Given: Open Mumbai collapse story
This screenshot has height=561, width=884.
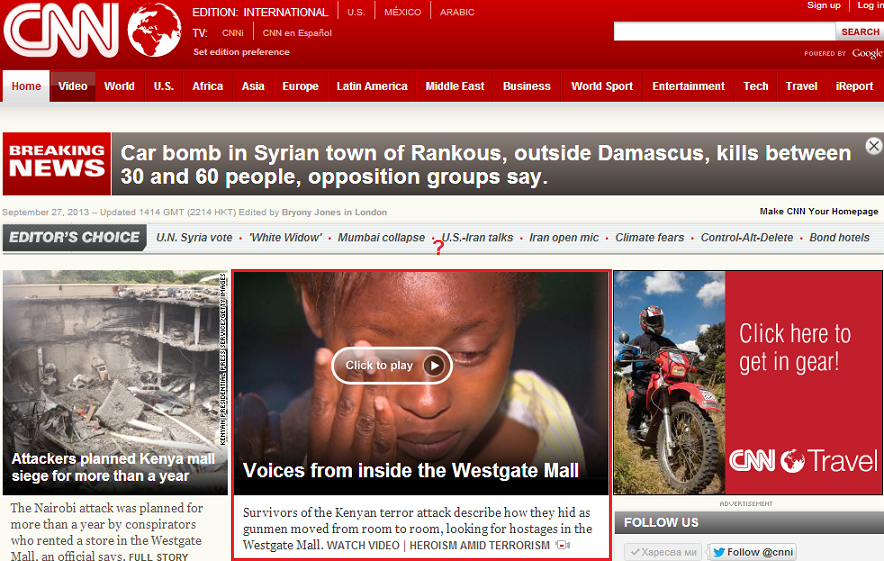Looking at the screenshot, I should click(381, 237).
